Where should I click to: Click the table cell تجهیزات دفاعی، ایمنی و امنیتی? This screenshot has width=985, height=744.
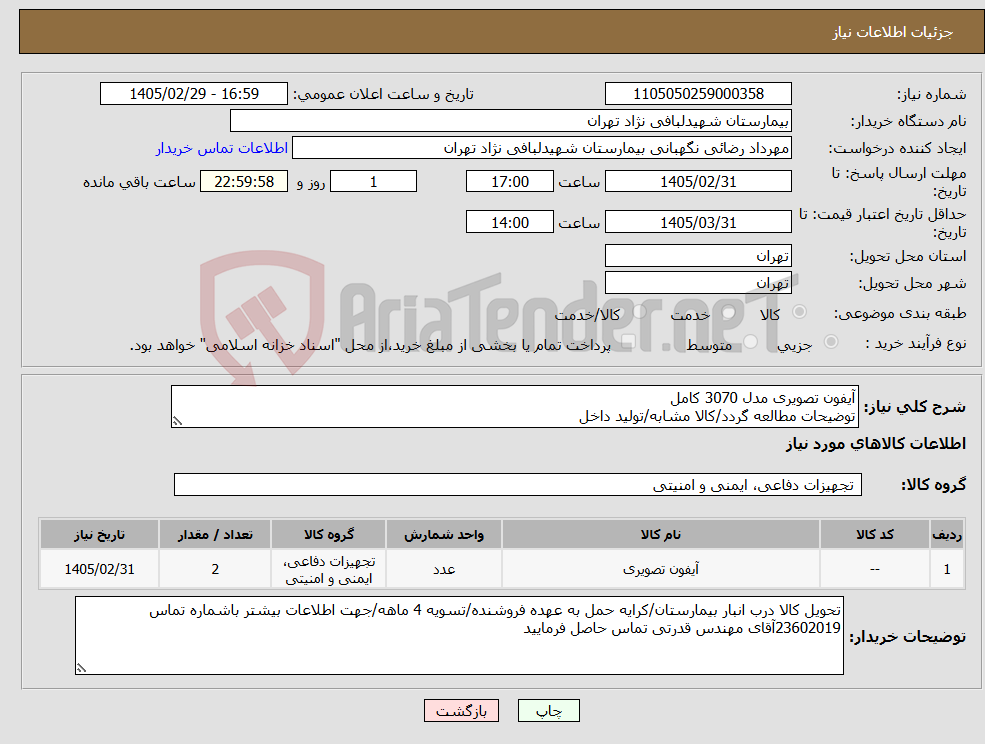pyautogui.click(x=329, y=569)
